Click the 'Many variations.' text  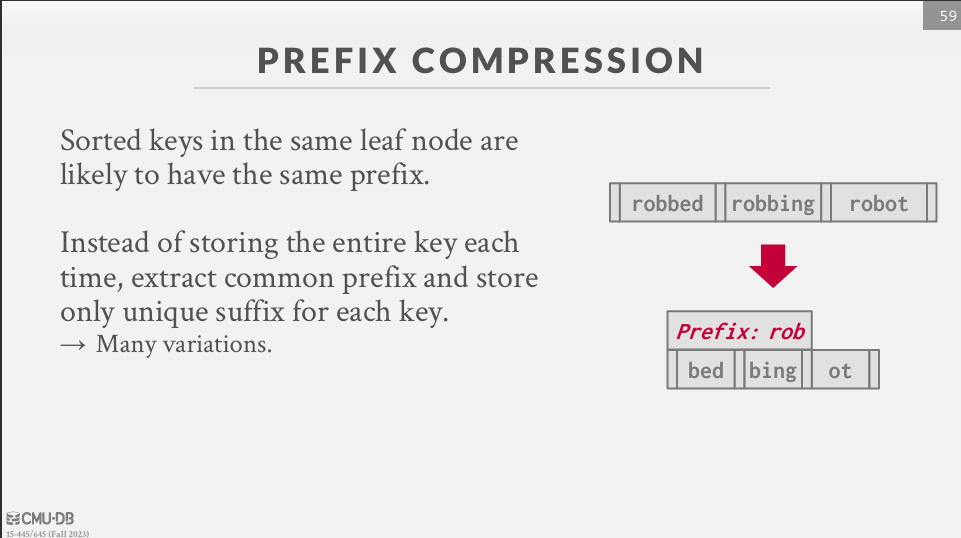184,344
